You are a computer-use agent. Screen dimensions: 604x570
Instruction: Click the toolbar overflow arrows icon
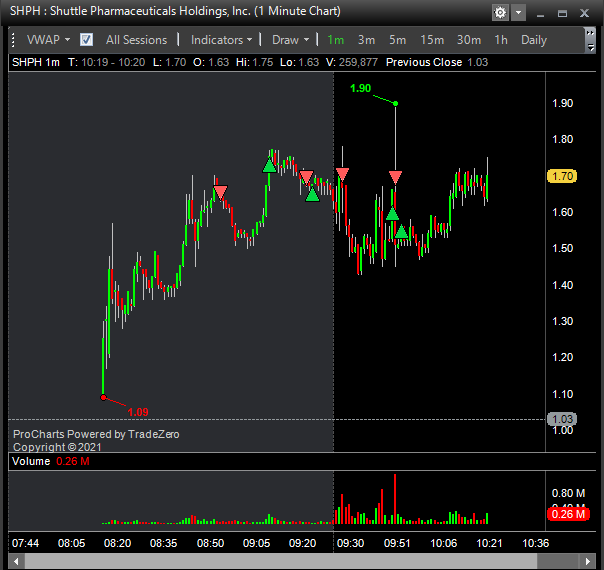pos(590,40)
